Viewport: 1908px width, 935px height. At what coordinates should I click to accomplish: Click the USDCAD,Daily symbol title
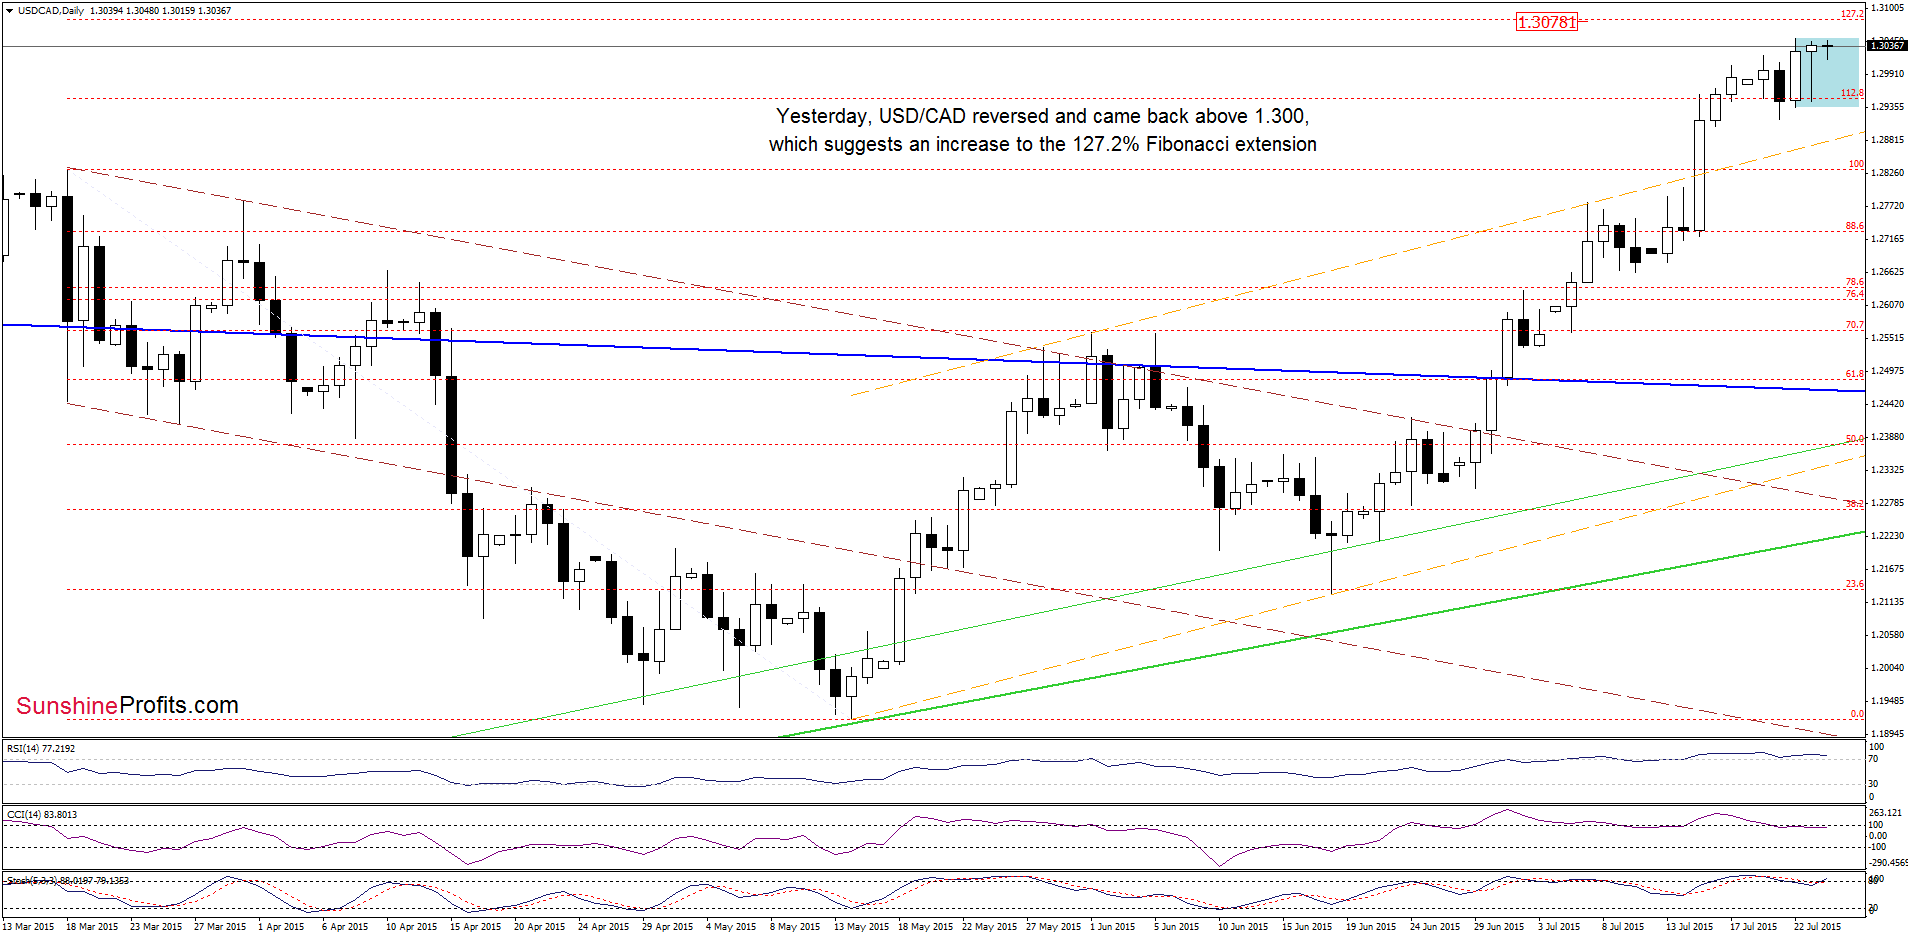(51, 11)
